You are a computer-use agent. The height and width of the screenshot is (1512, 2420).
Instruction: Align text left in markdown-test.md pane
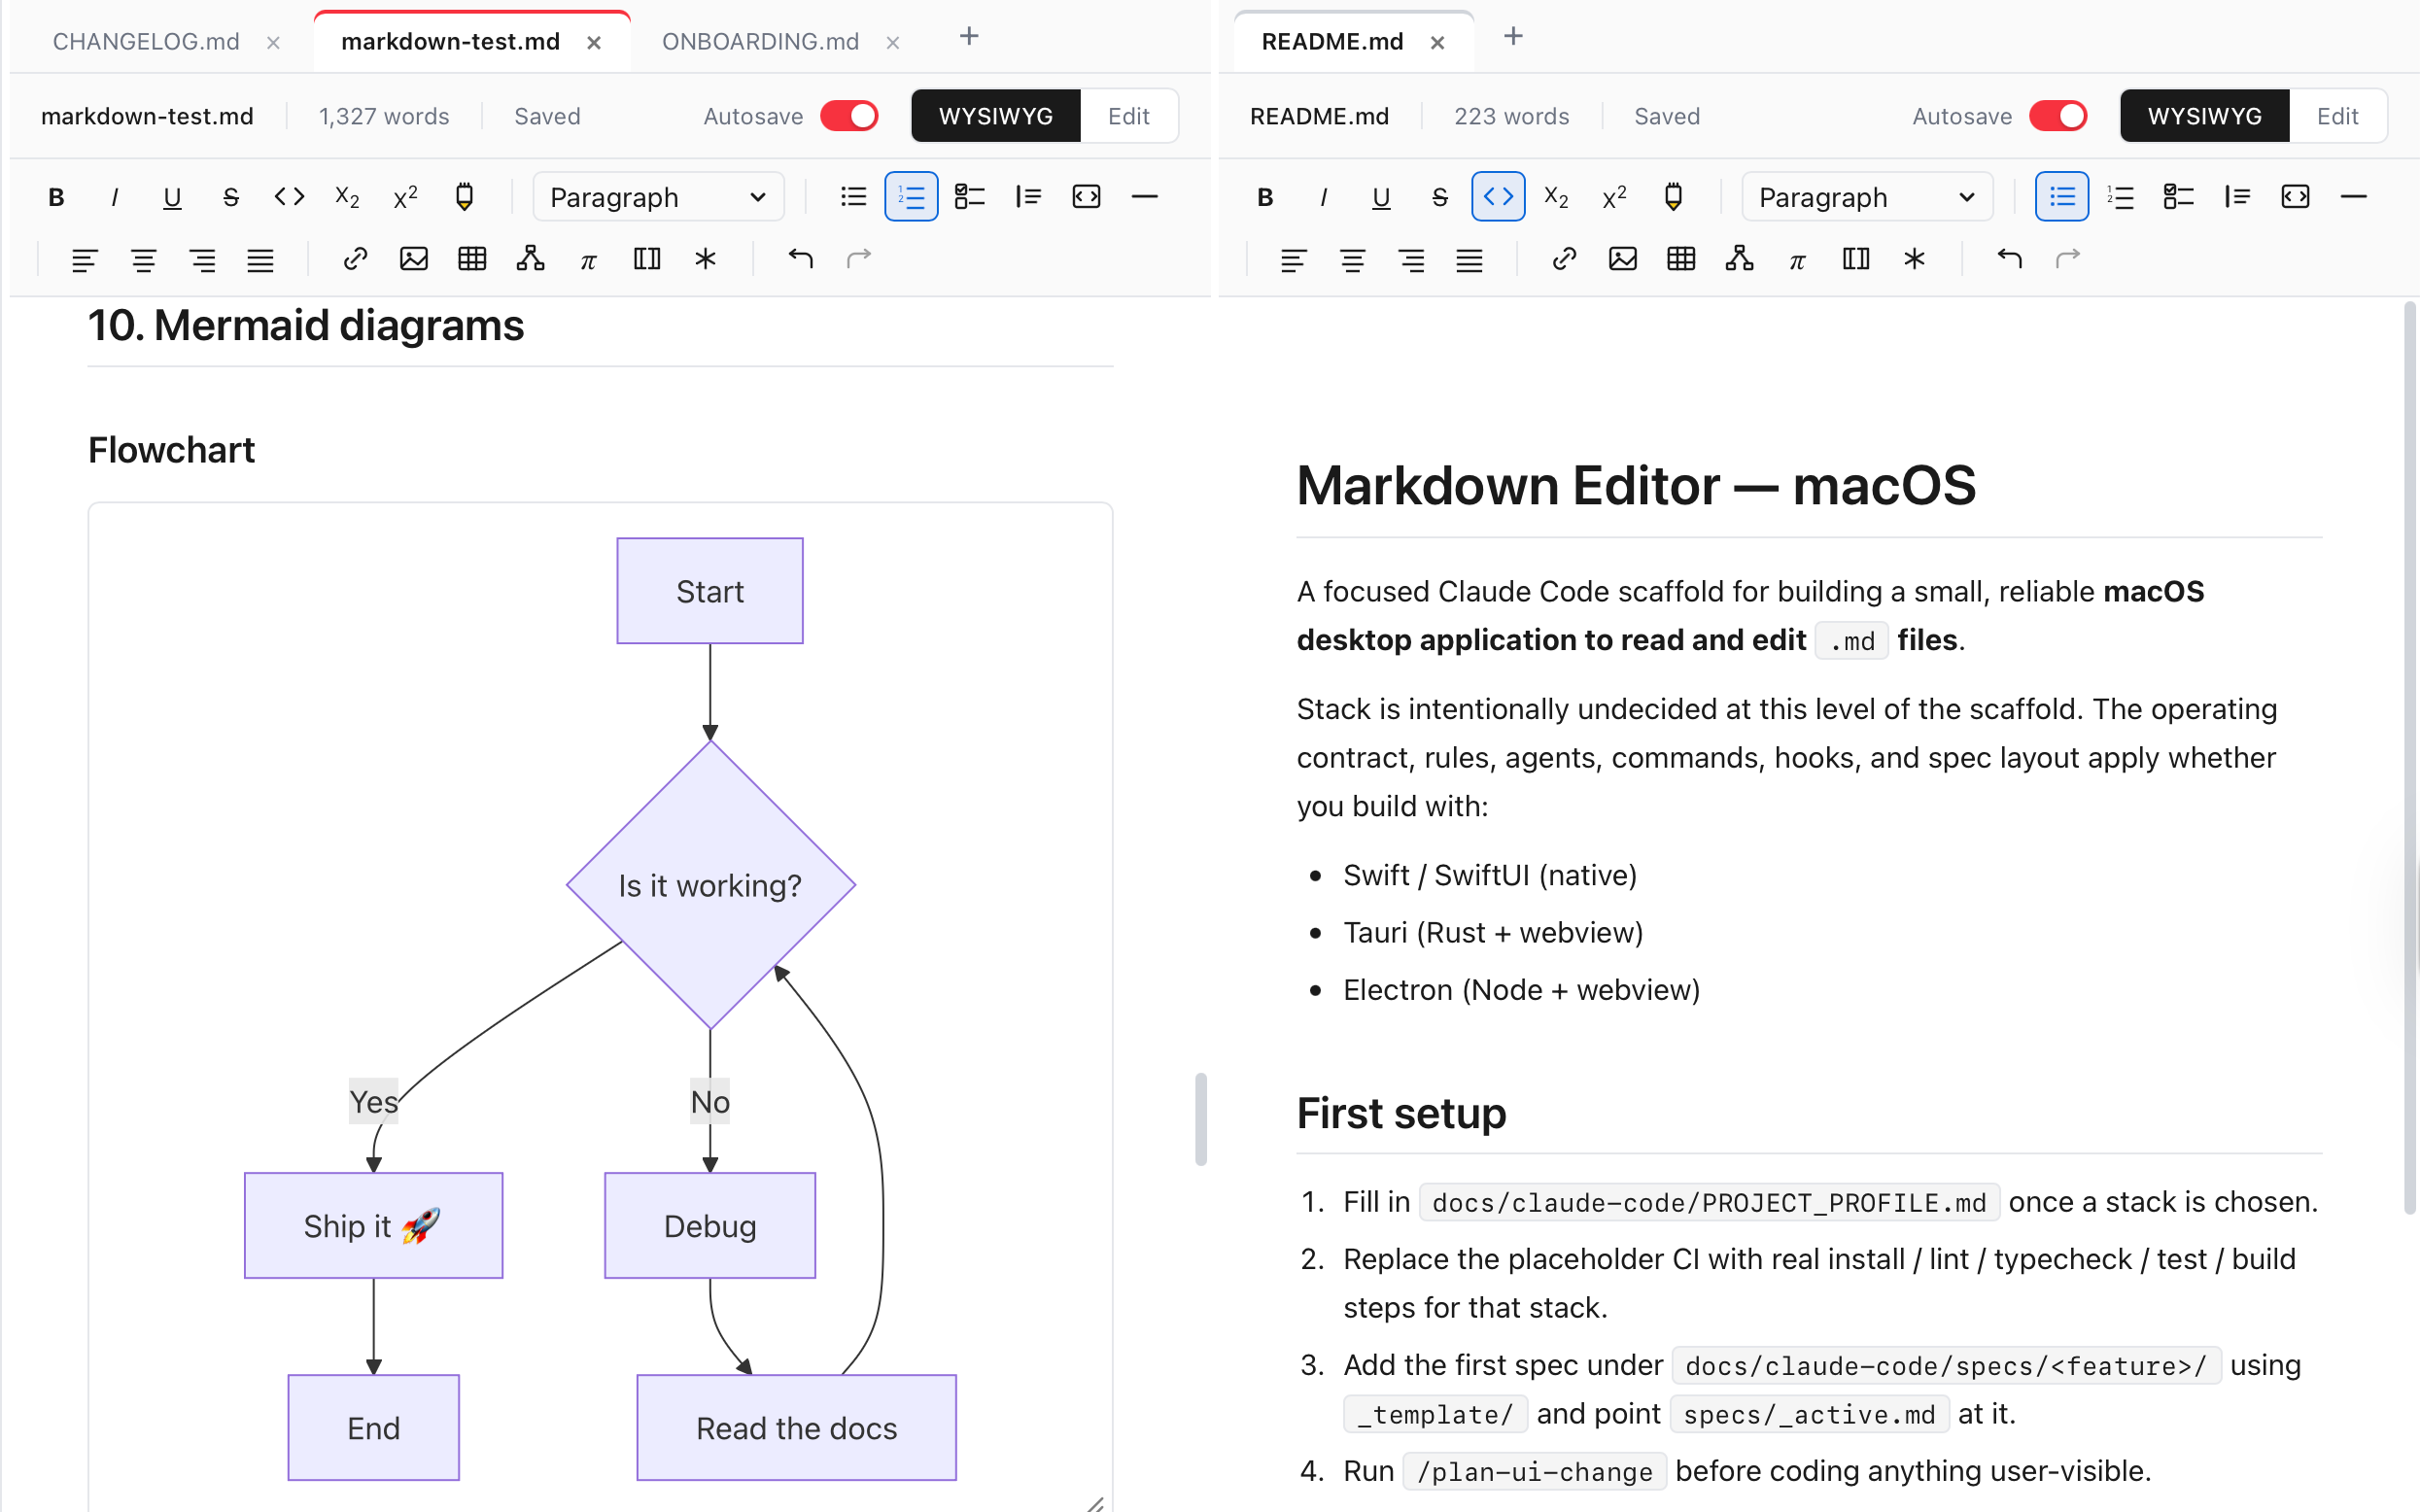(85, 260)
